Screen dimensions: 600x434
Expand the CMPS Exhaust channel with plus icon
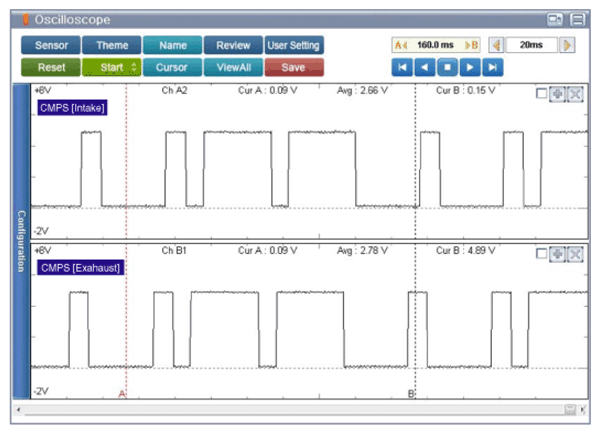point(558,254)
